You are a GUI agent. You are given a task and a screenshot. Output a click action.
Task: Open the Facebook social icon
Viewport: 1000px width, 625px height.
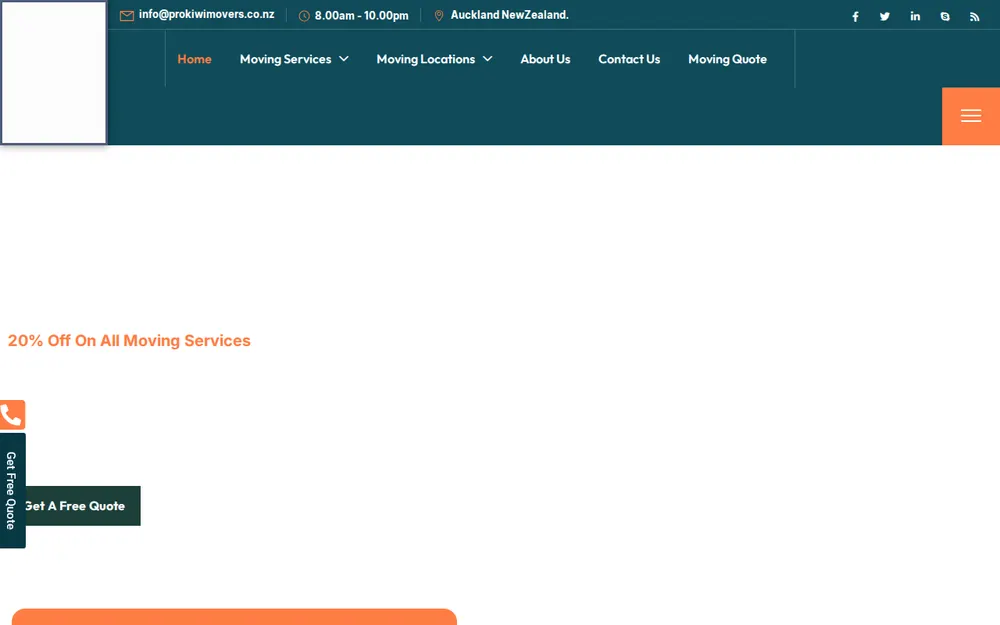855,17
